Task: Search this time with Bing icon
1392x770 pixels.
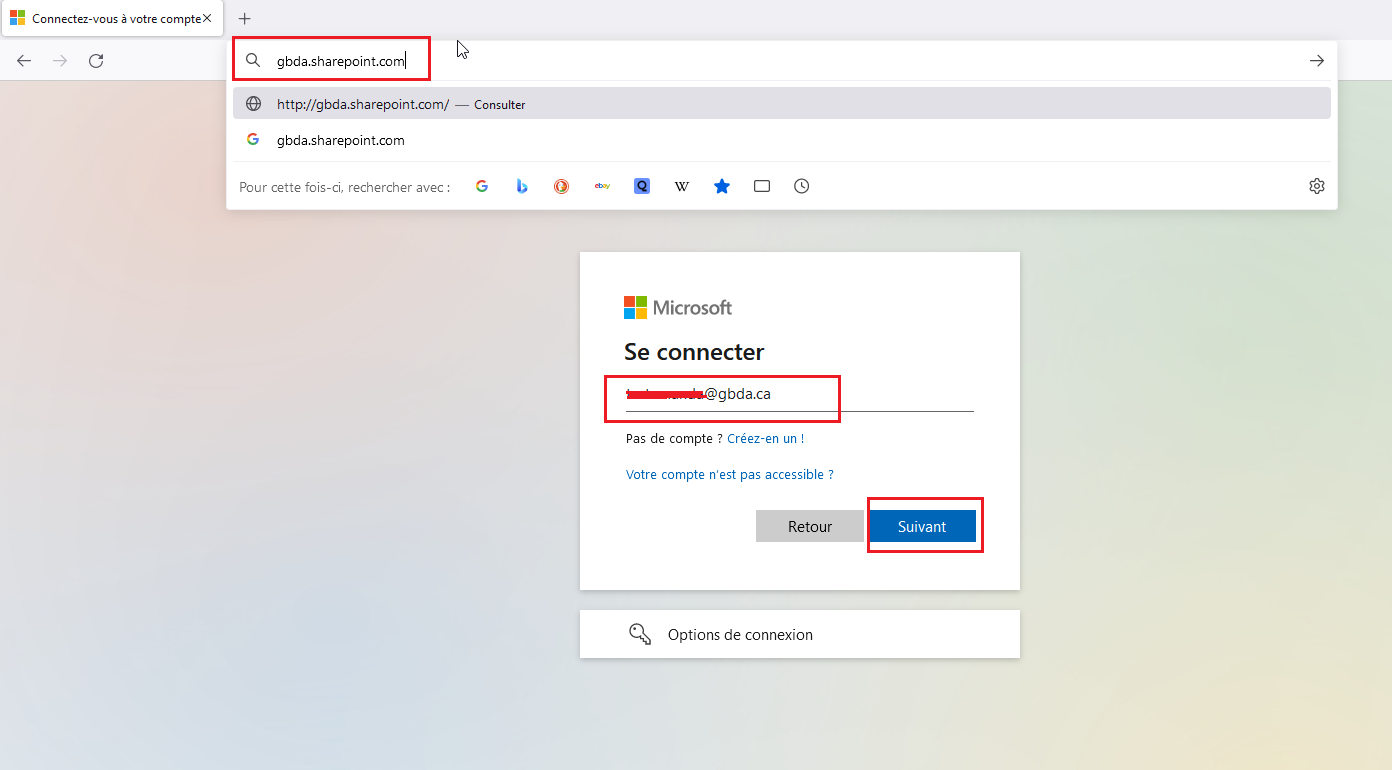Action: click(522, 186)
